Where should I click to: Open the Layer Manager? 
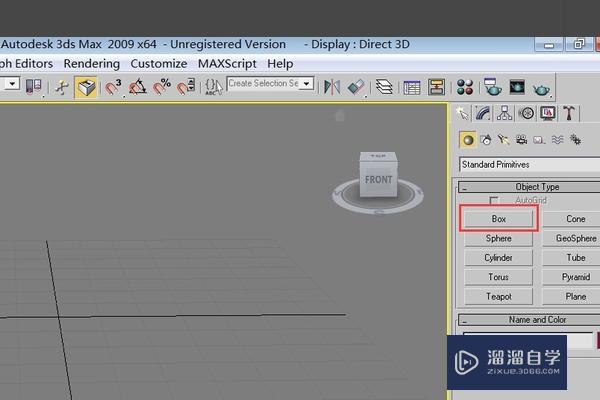click(x=384, y=87)
